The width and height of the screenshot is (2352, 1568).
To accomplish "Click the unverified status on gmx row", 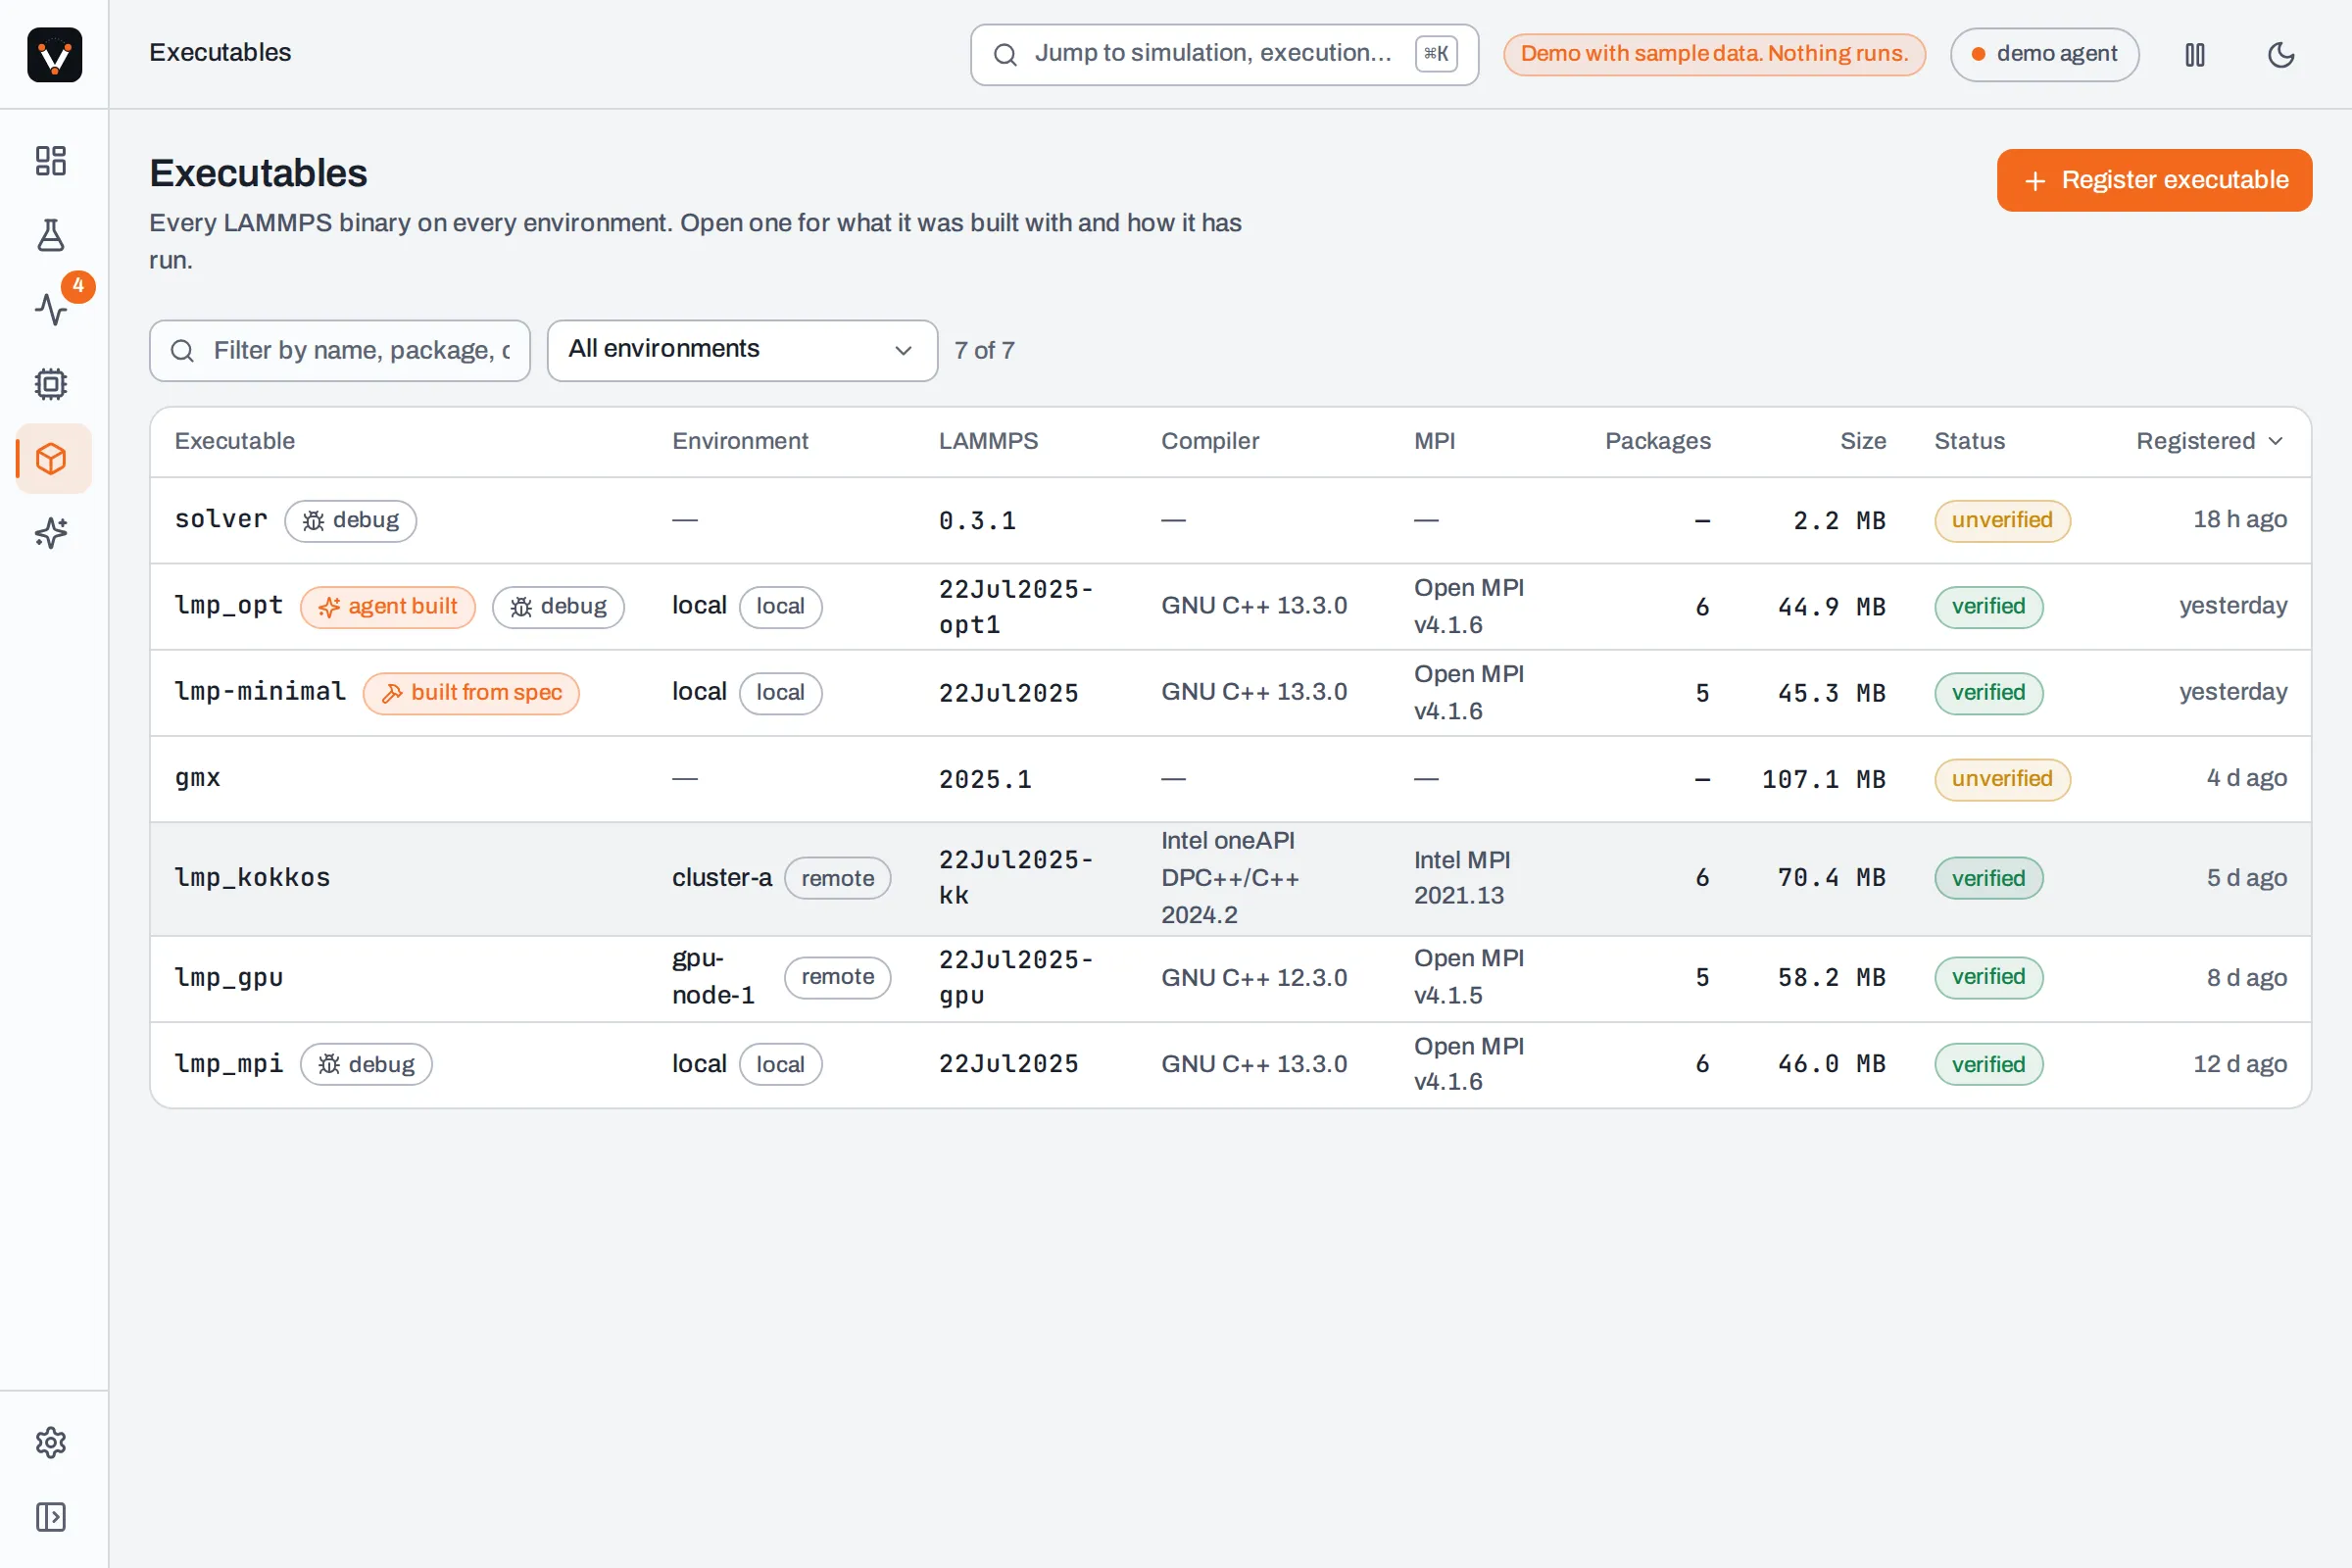I will click(x=2002, y=779).
